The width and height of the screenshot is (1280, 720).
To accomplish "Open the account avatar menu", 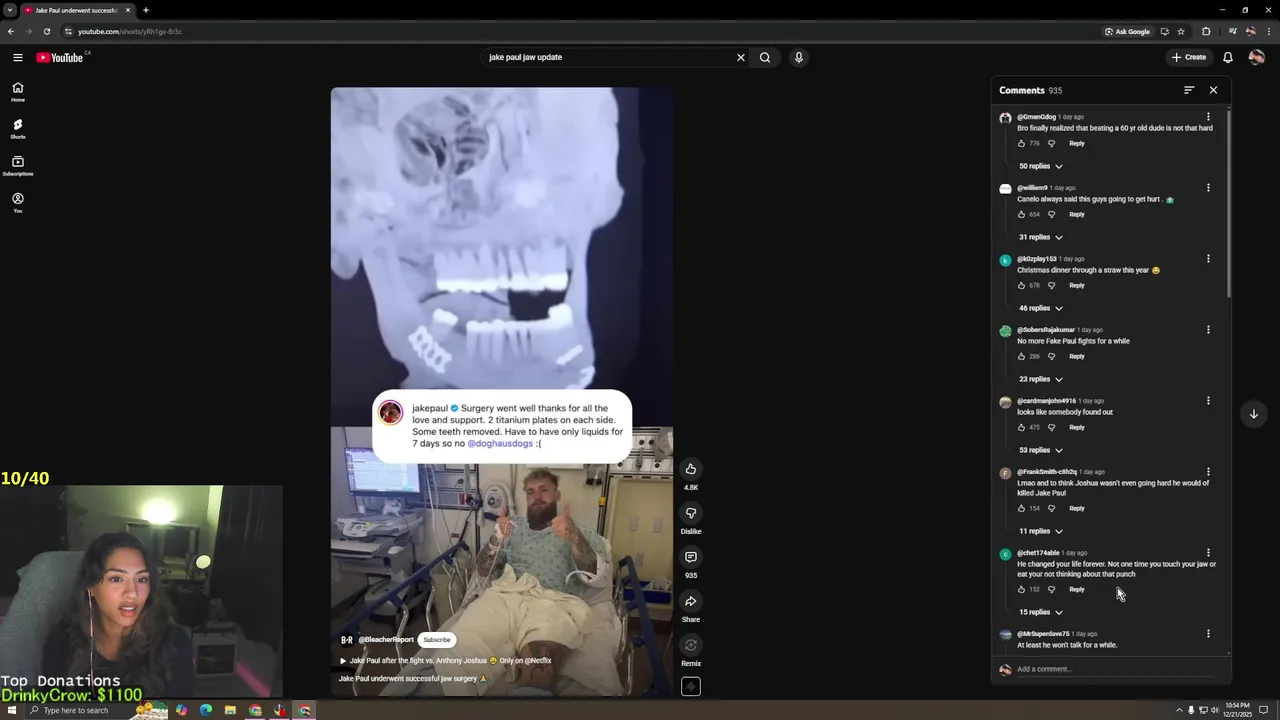I will (x=1256, y=57).
